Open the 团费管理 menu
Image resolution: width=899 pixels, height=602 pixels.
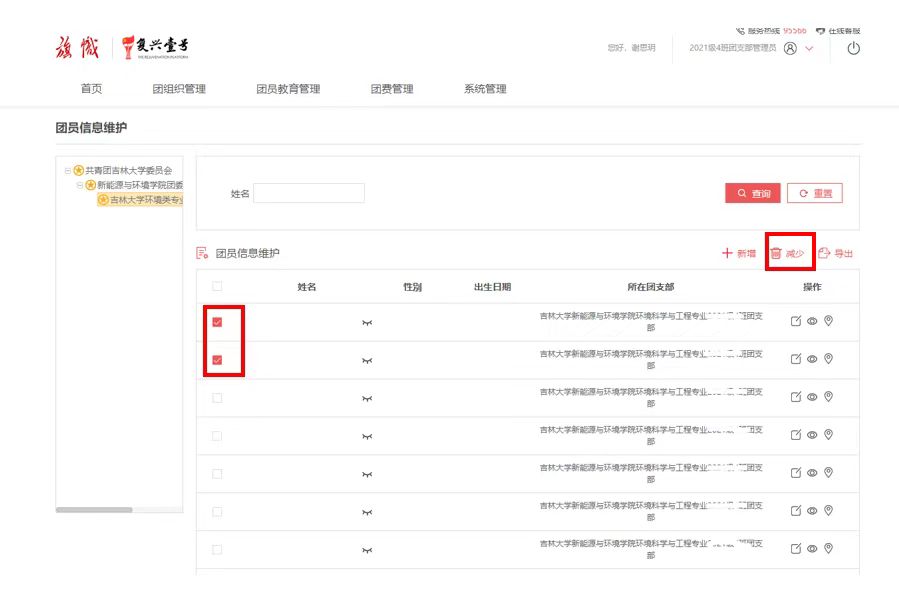(x=391, y=89)
